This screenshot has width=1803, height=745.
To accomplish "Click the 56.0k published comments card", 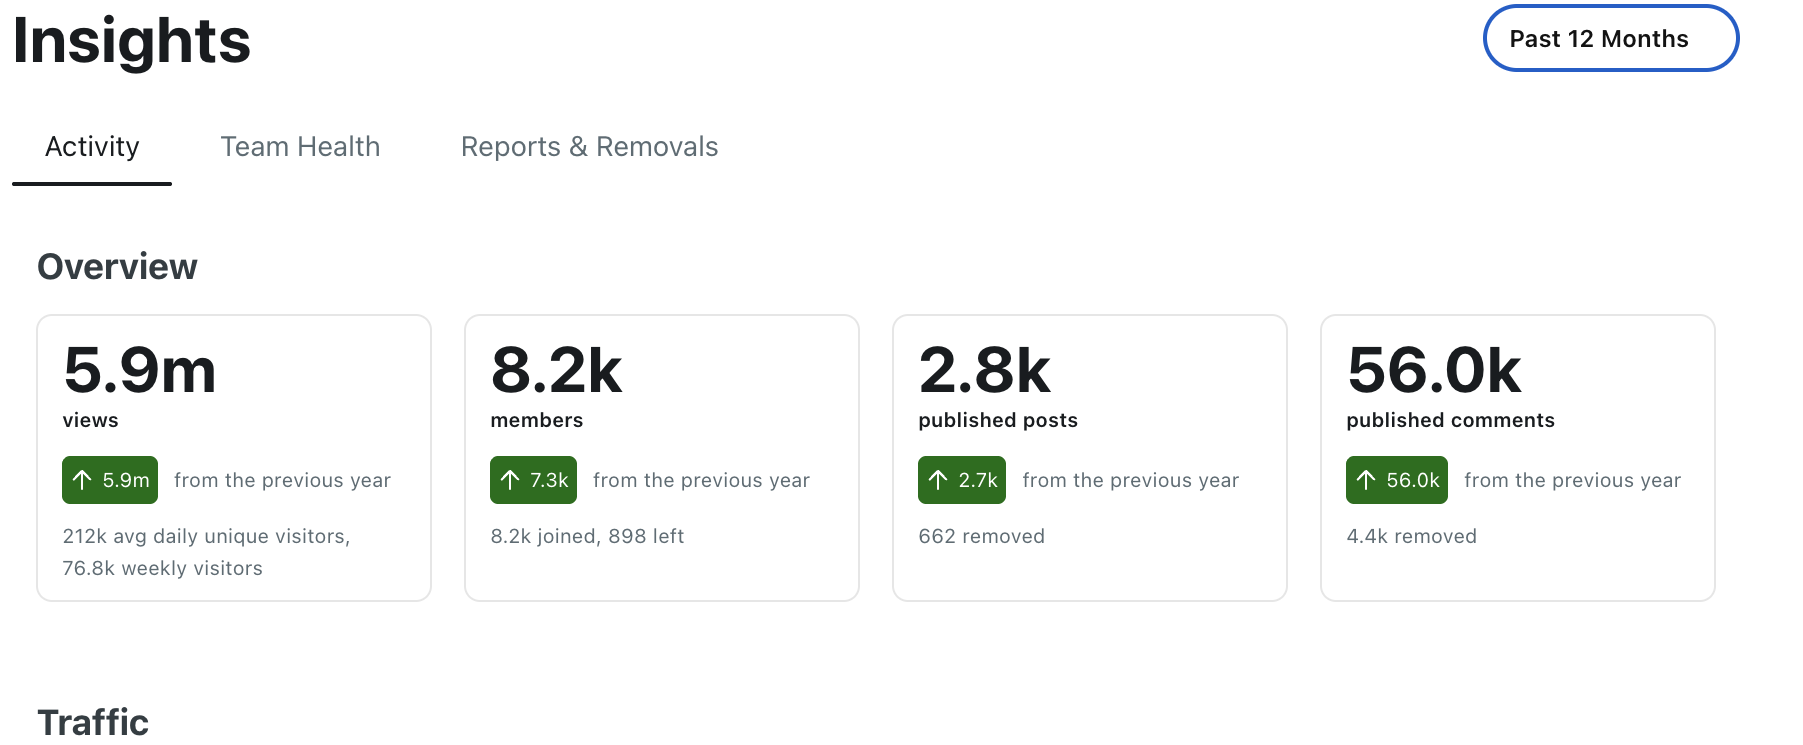I will click(1518, 458).
